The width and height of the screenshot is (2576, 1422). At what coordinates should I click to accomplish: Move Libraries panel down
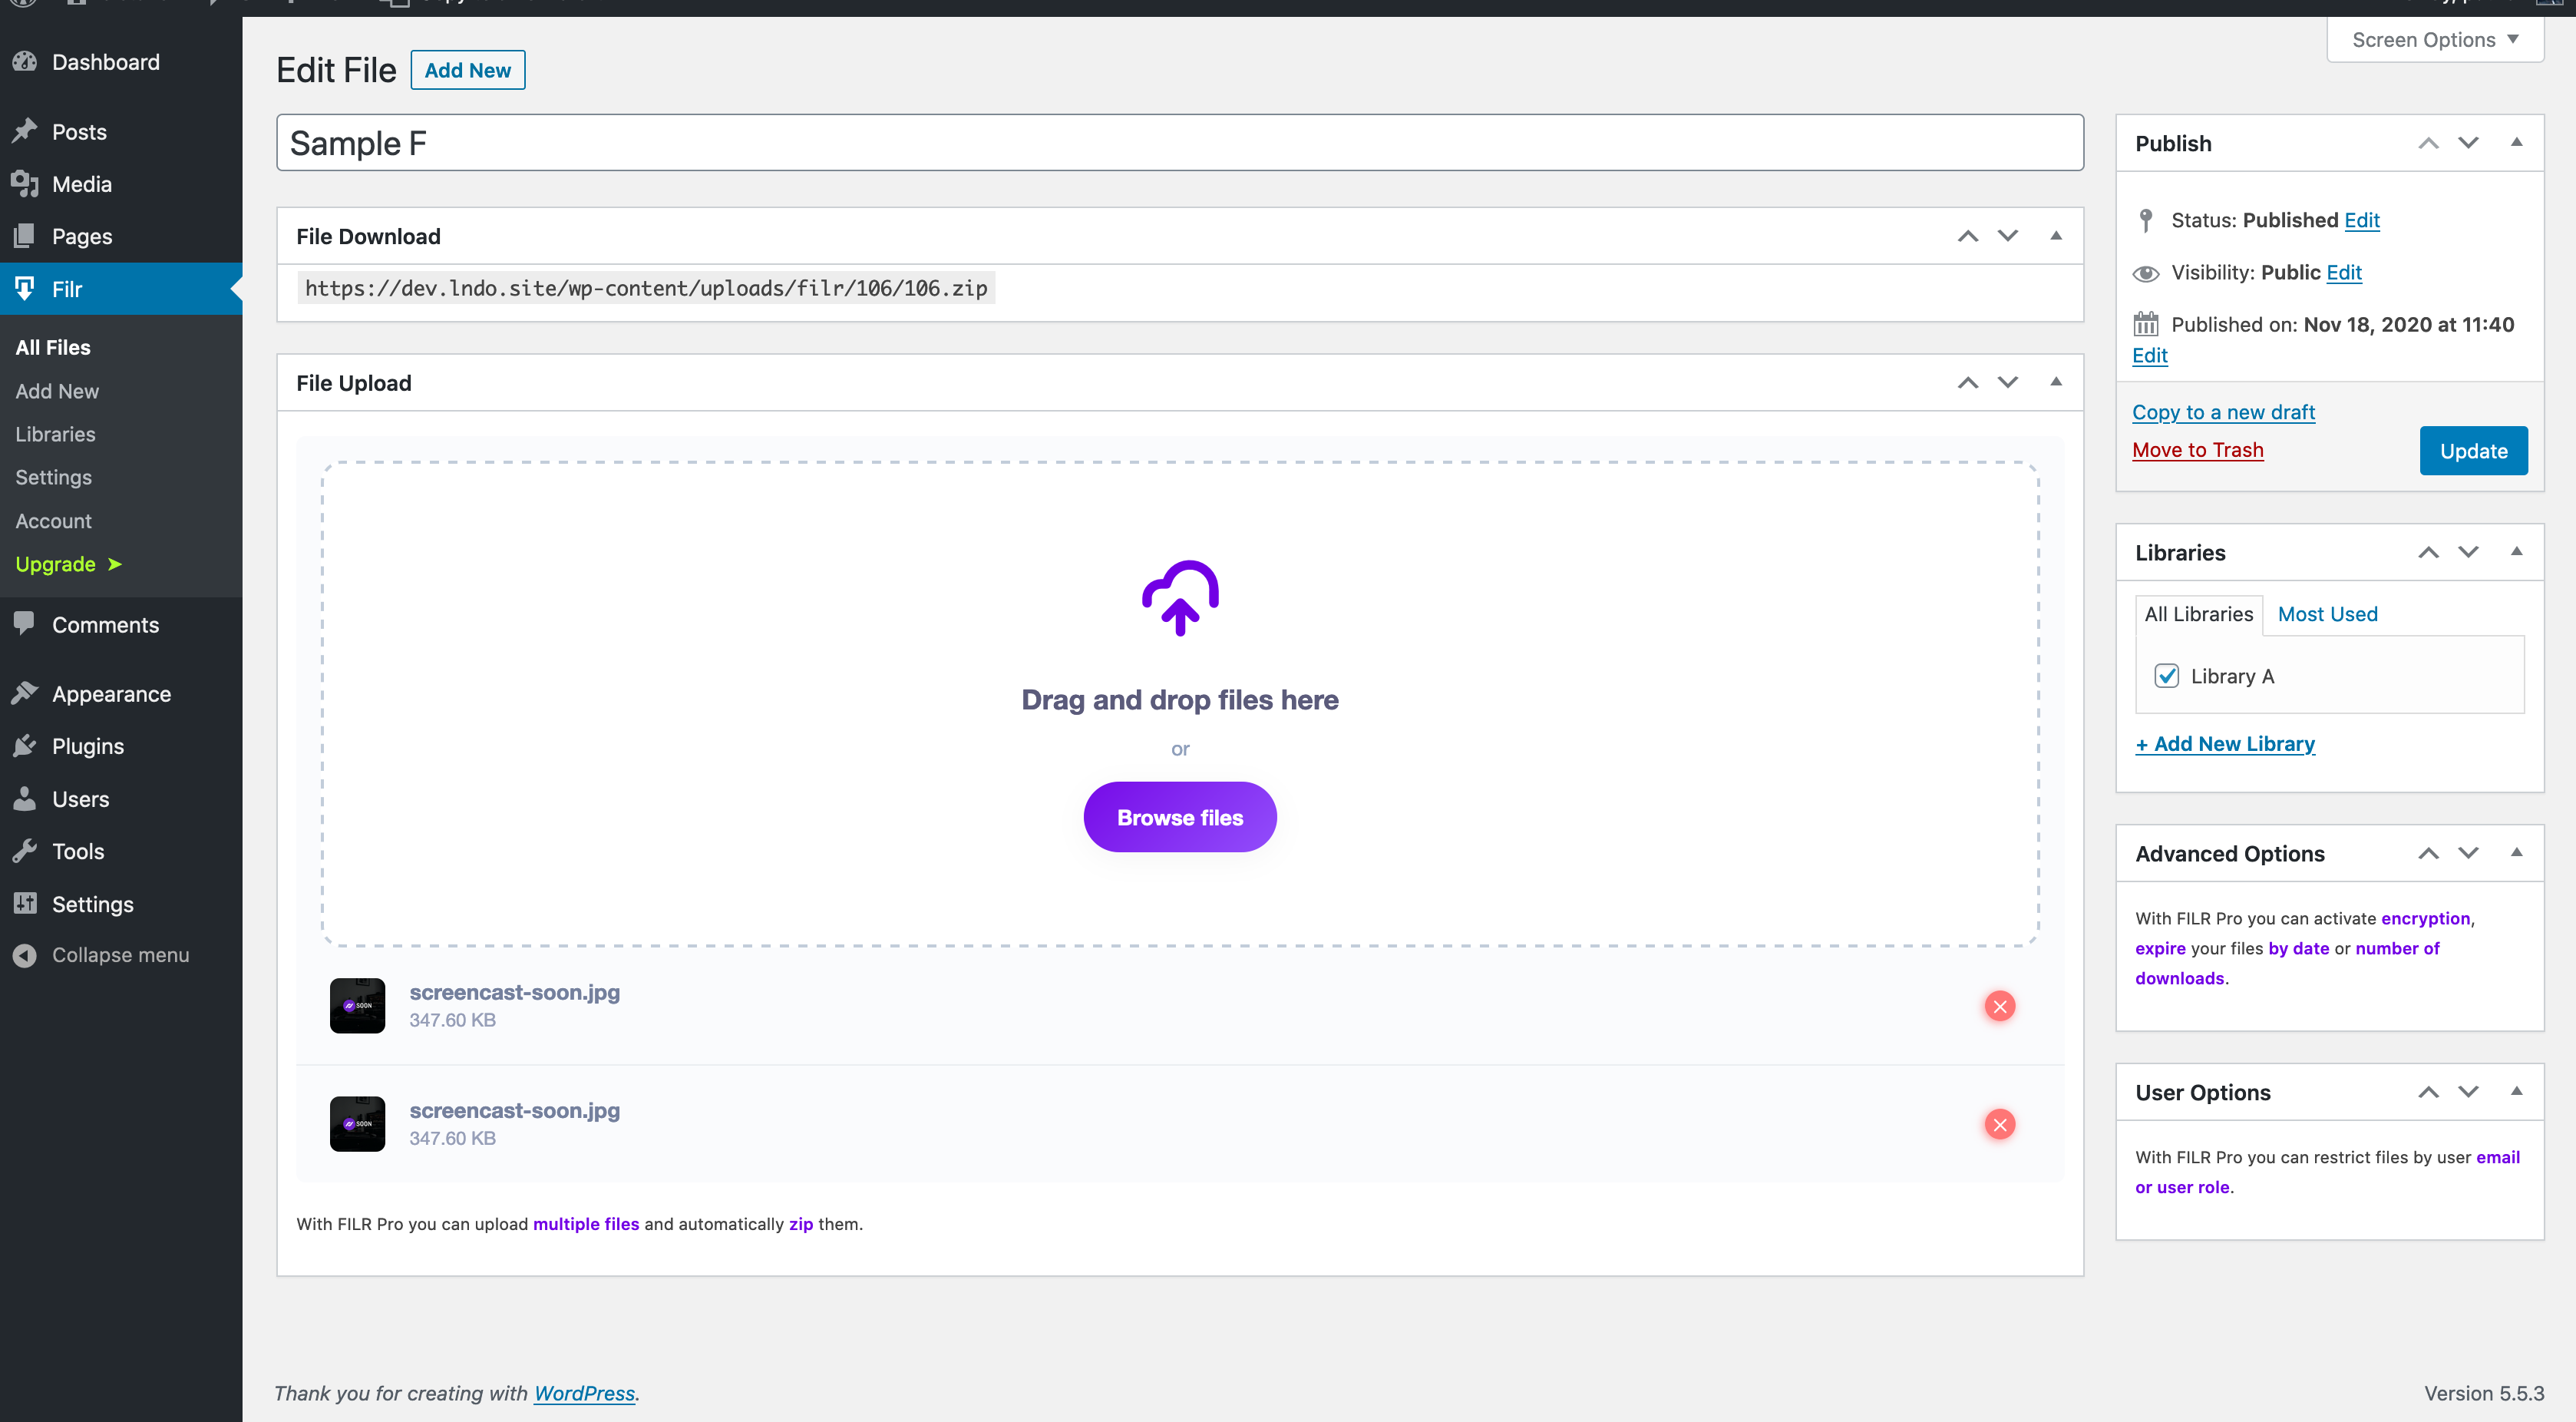pos(2468,552)
